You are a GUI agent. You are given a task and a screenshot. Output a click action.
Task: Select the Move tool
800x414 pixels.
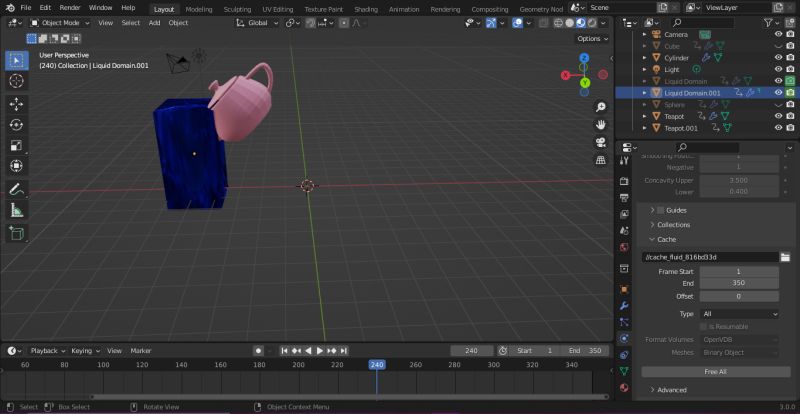point(16,105)
